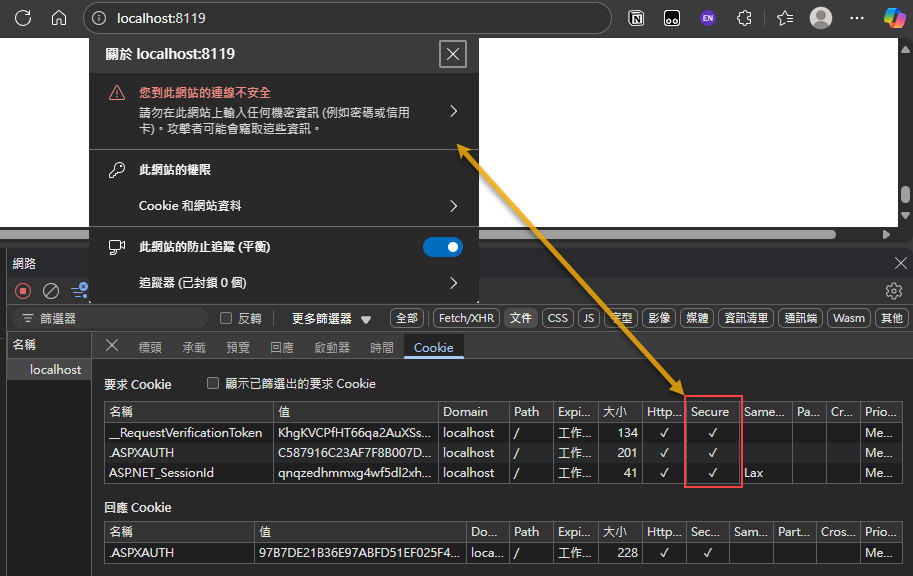Open the Copilot sidebar icon

tap(893, 18)
